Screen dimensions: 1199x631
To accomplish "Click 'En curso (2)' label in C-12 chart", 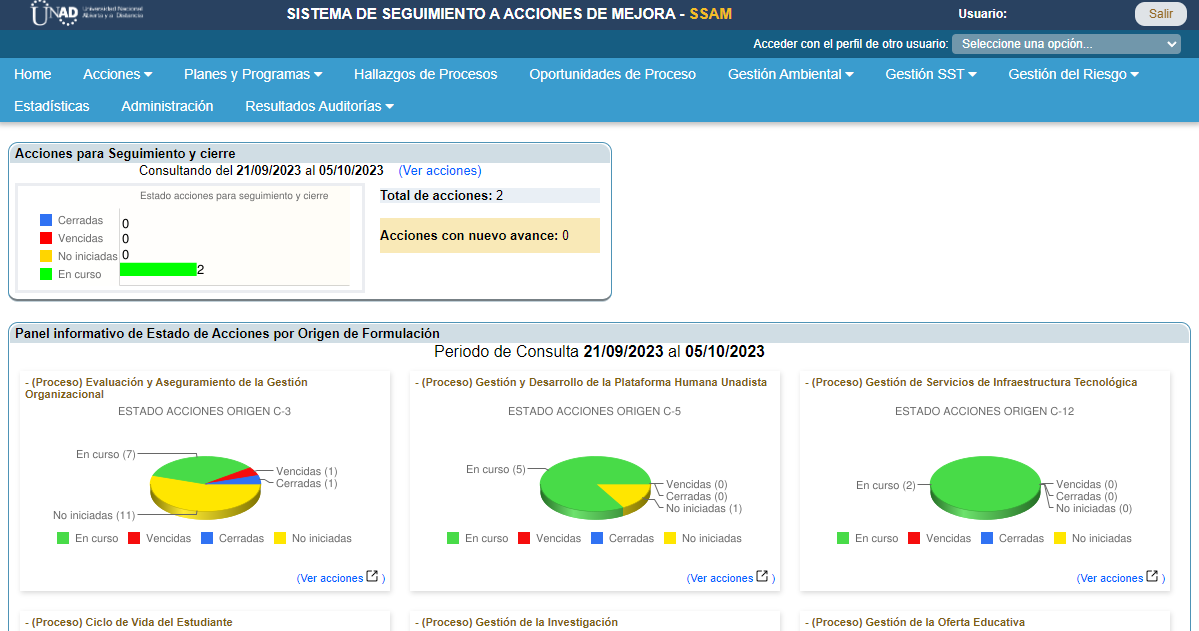I will tap(885, 486).
